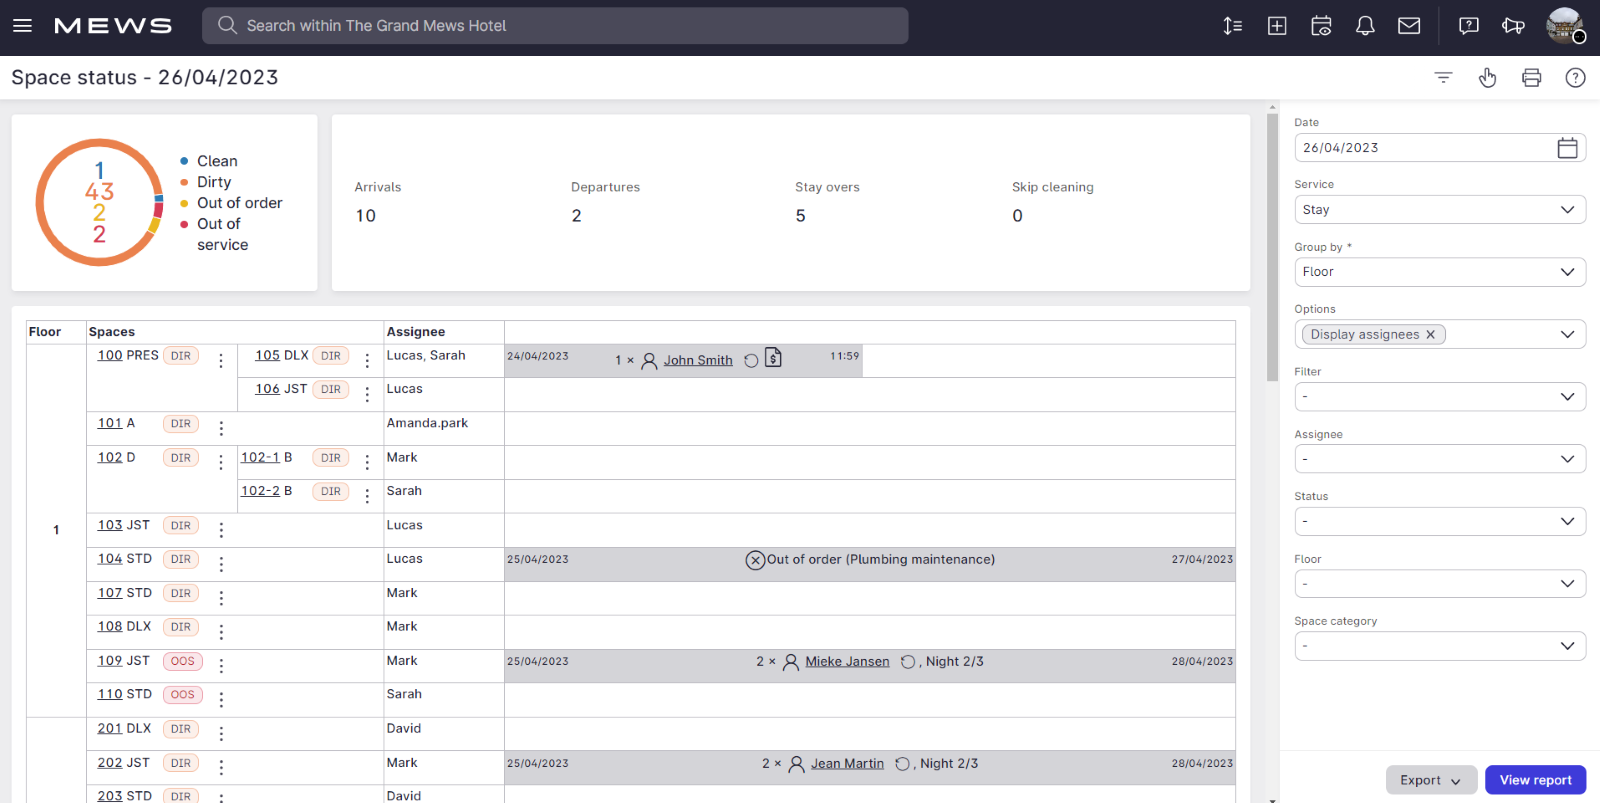This screenshot has height=803, width=1600.
Task: Open John Smith guest profile link
Action: click(x=698, y=361)
